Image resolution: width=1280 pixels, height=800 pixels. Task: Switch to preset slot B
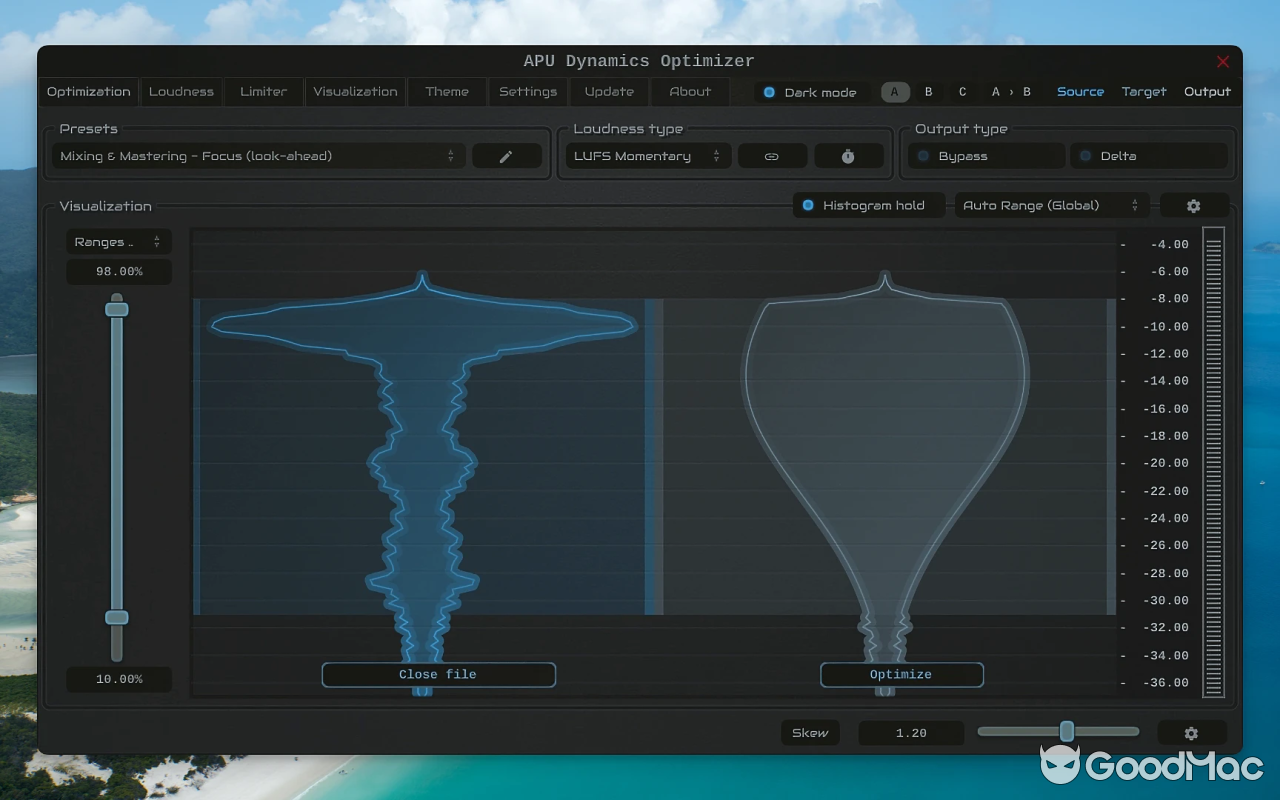click(x=928, y=91)
